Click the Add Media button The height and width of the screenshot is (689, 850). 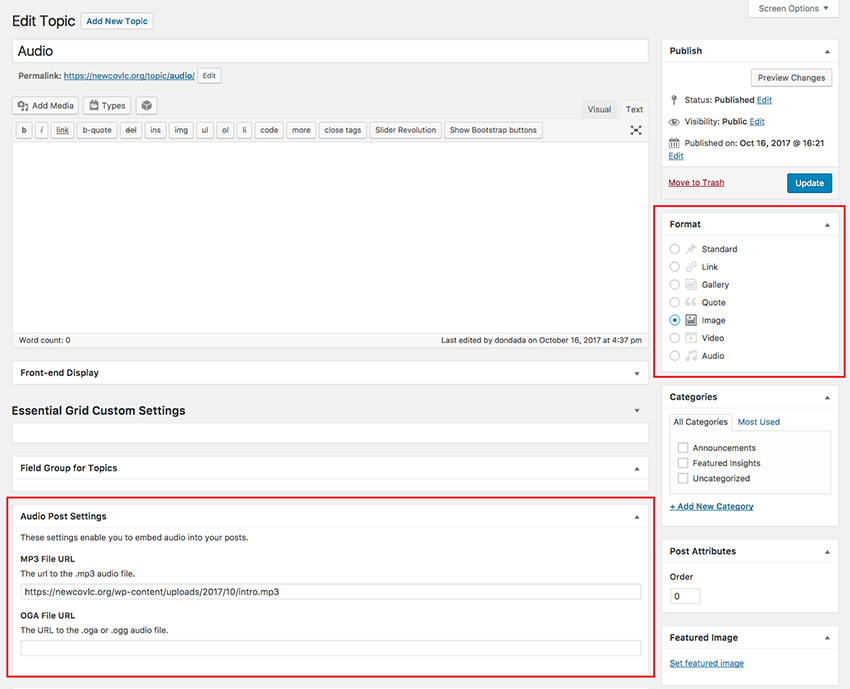46,106
